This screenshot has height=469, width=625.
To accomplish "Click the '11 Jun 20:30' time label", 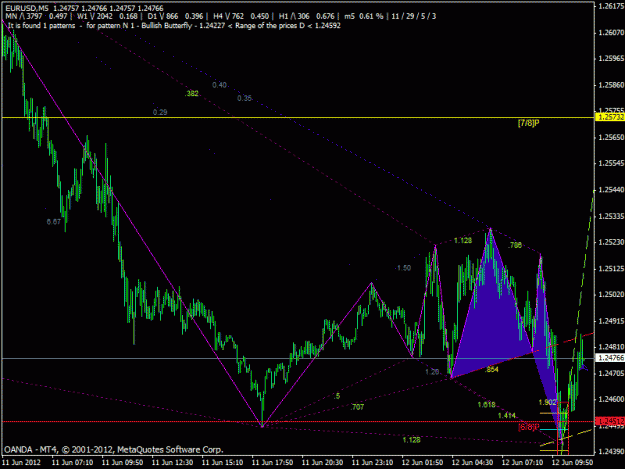I will [x=322, y=463].
